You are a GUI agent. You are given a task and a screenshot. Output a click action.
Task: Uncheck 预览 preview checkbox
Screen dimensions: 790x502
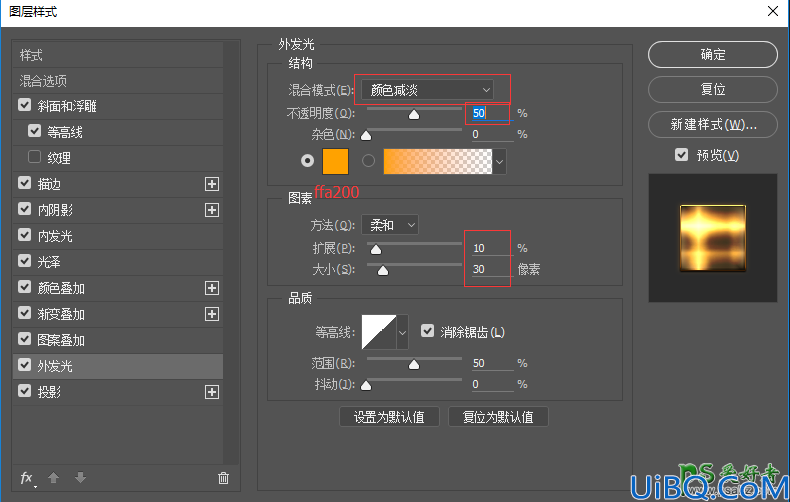click(x=681, y=155)
